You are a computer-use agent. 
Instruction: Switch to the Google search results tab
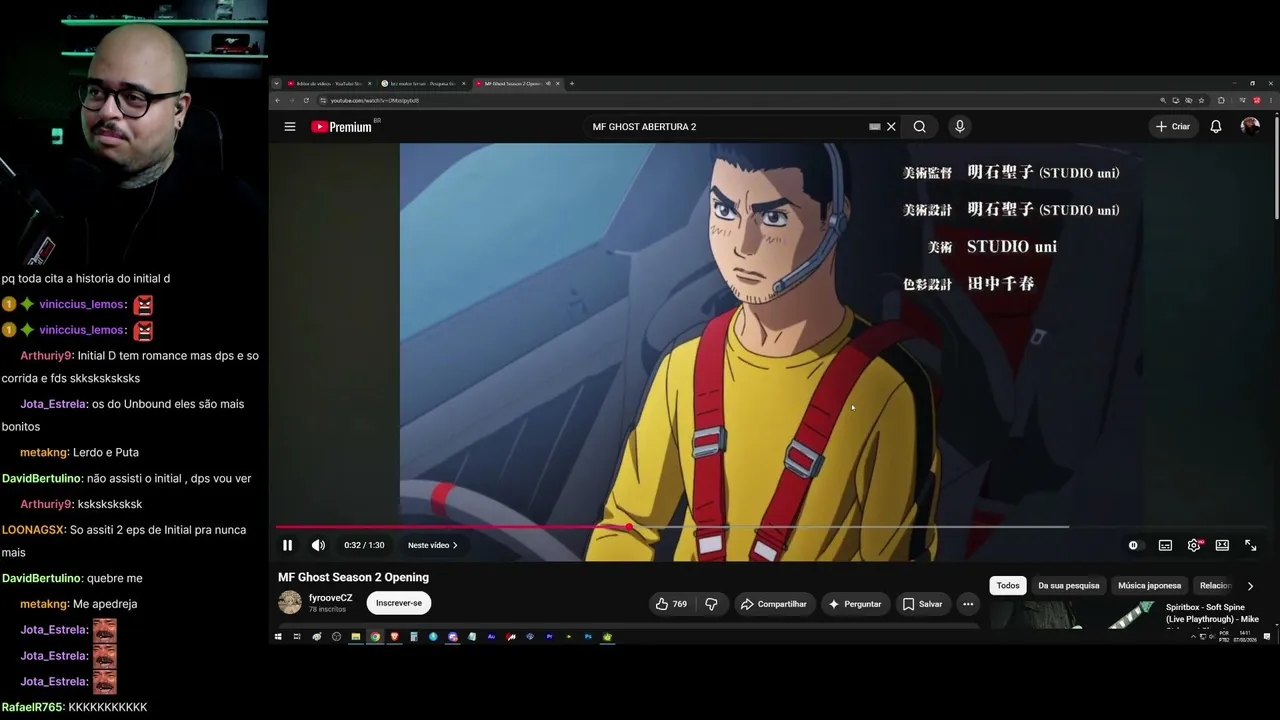coord(423,84)
